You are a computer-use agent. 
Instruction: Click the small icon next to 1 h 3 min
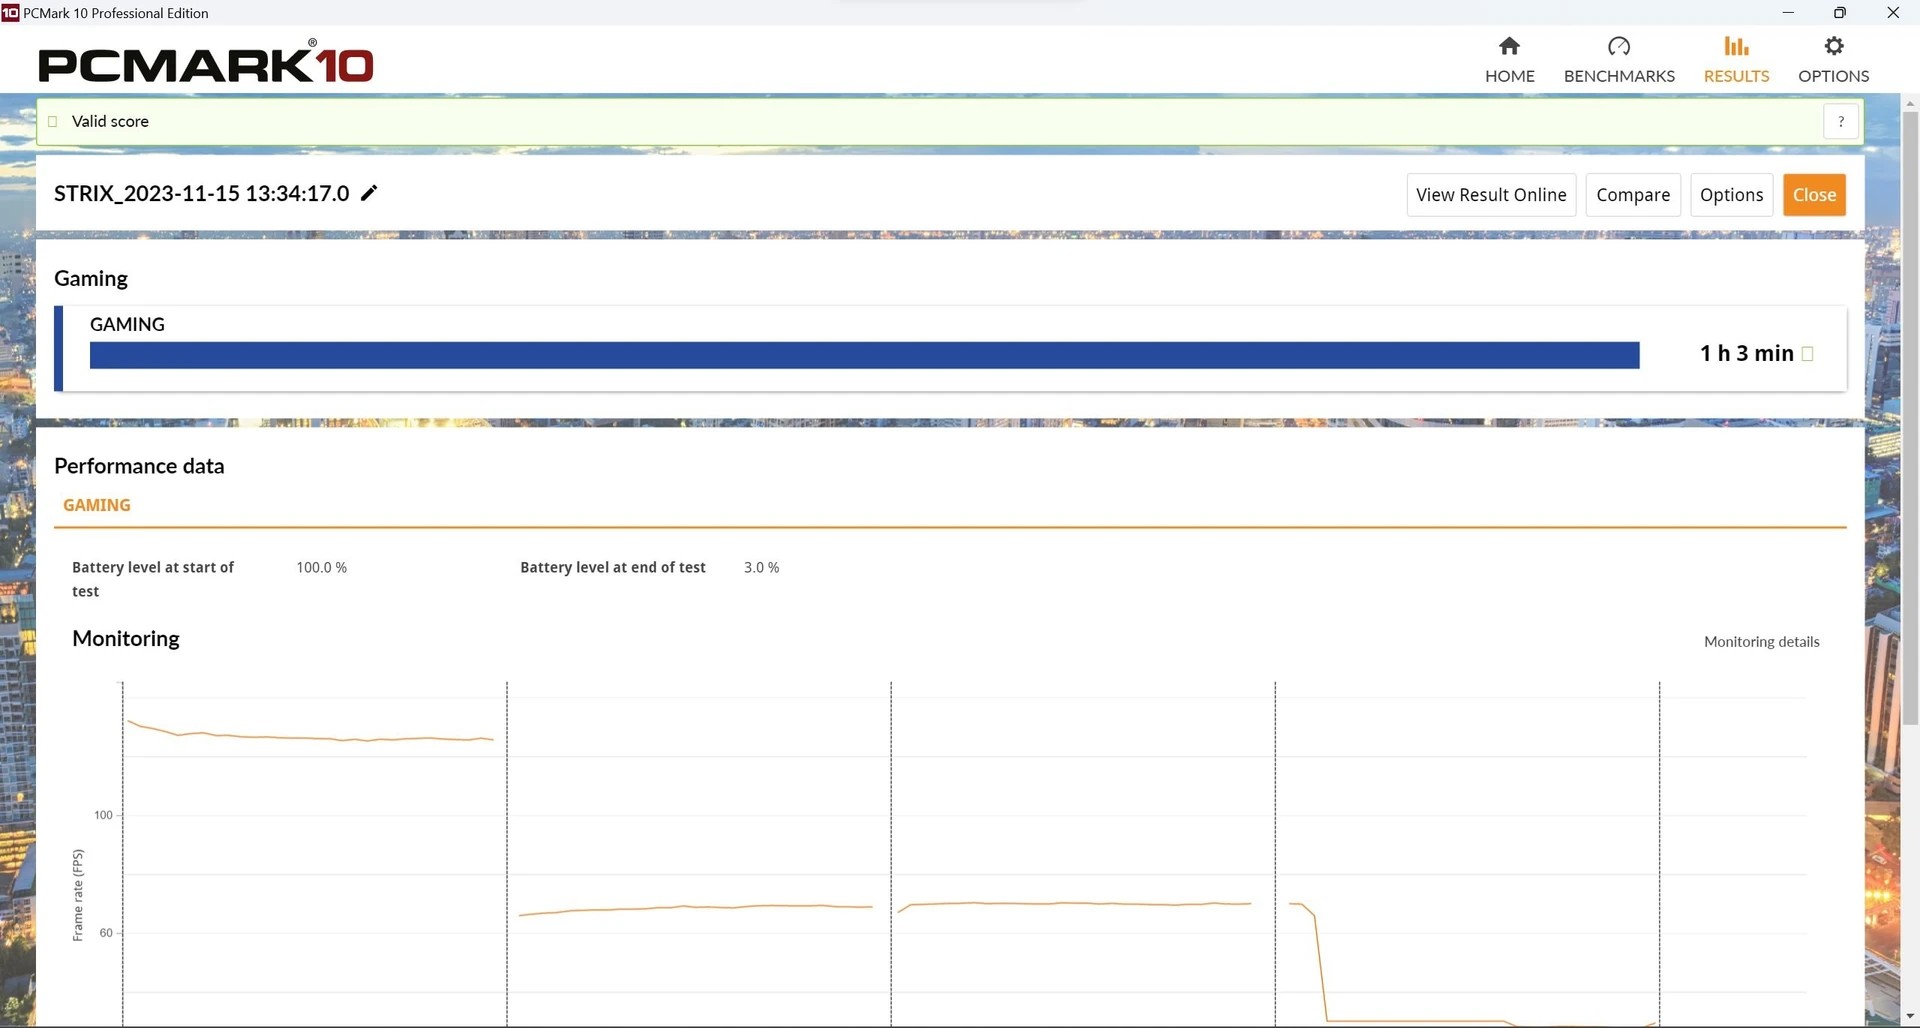1807,354
